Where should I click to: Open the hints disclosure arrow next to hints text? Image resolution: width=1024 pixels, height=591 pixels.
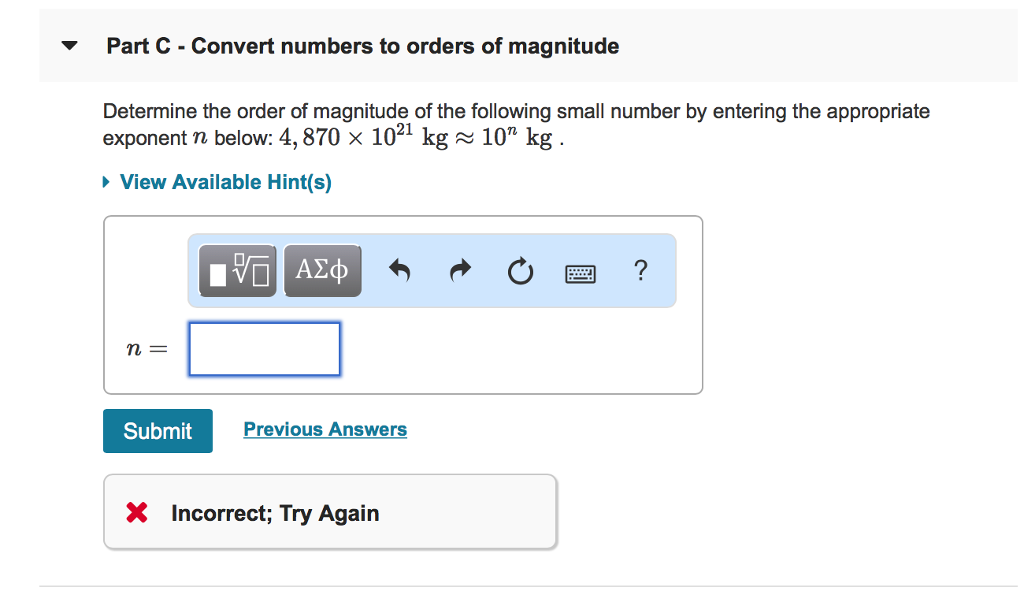(x=106, y=182)
